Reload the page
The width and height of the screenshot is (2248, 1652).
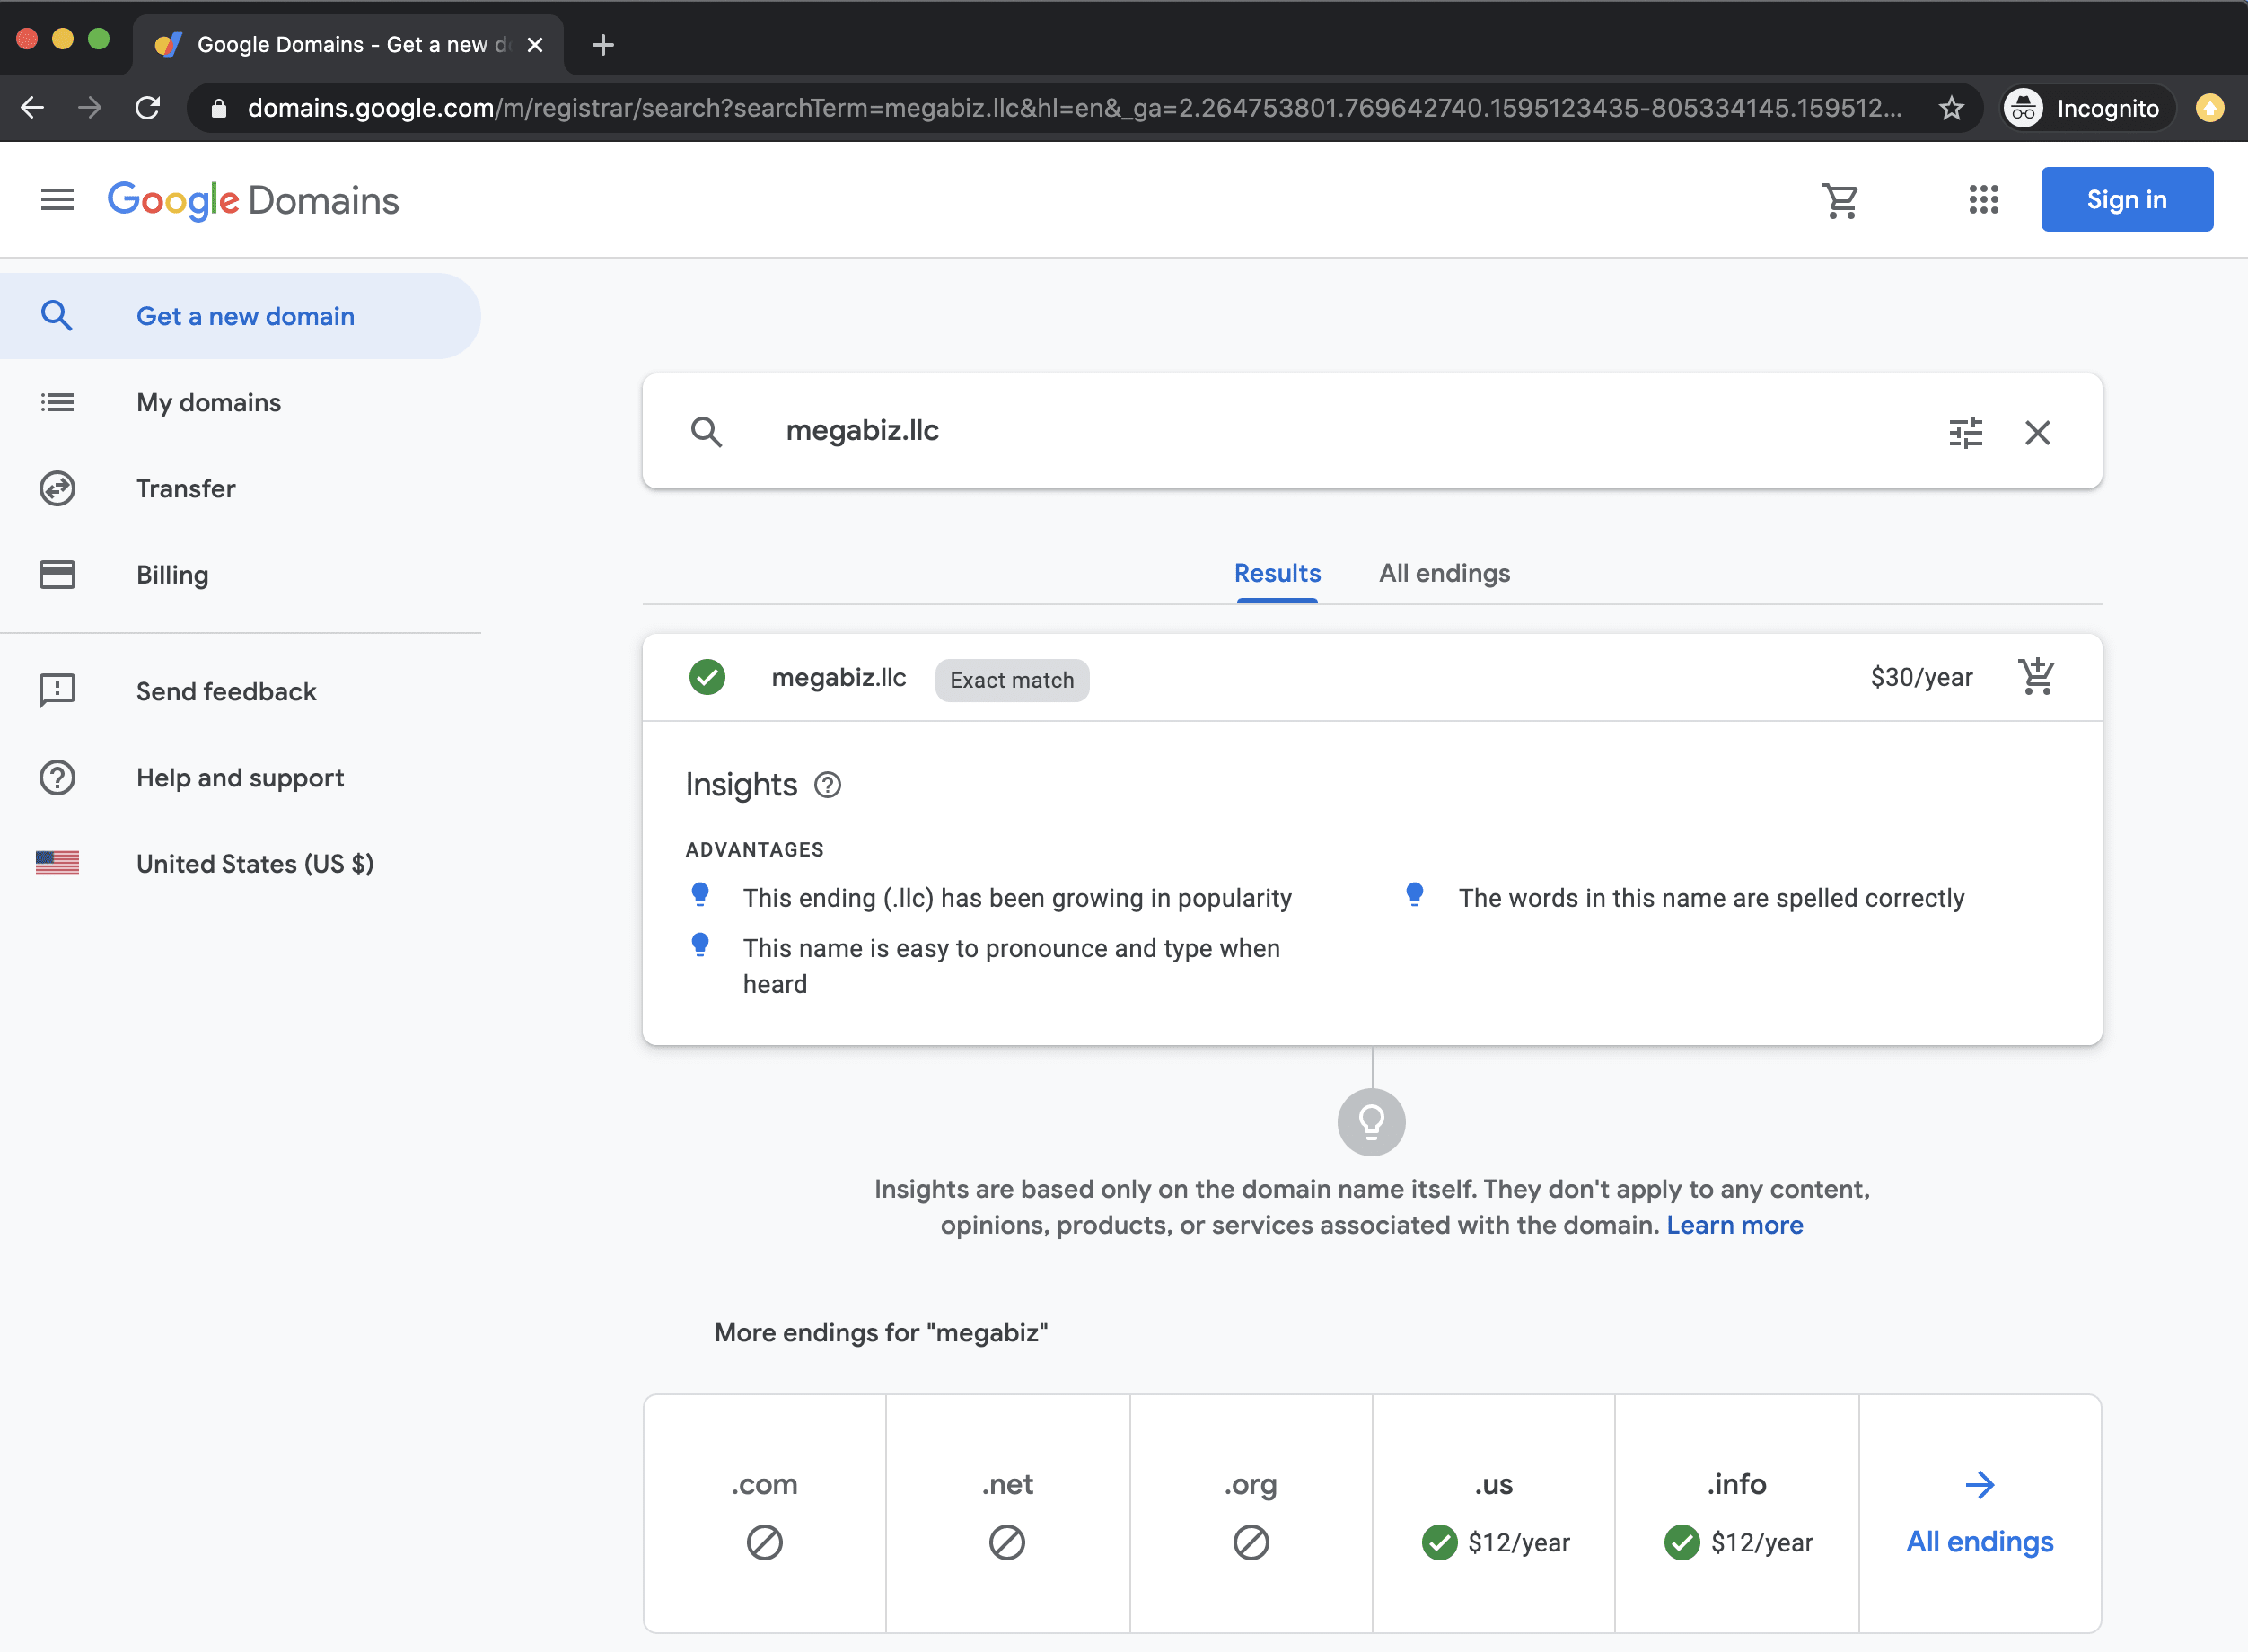click(148, 108)
